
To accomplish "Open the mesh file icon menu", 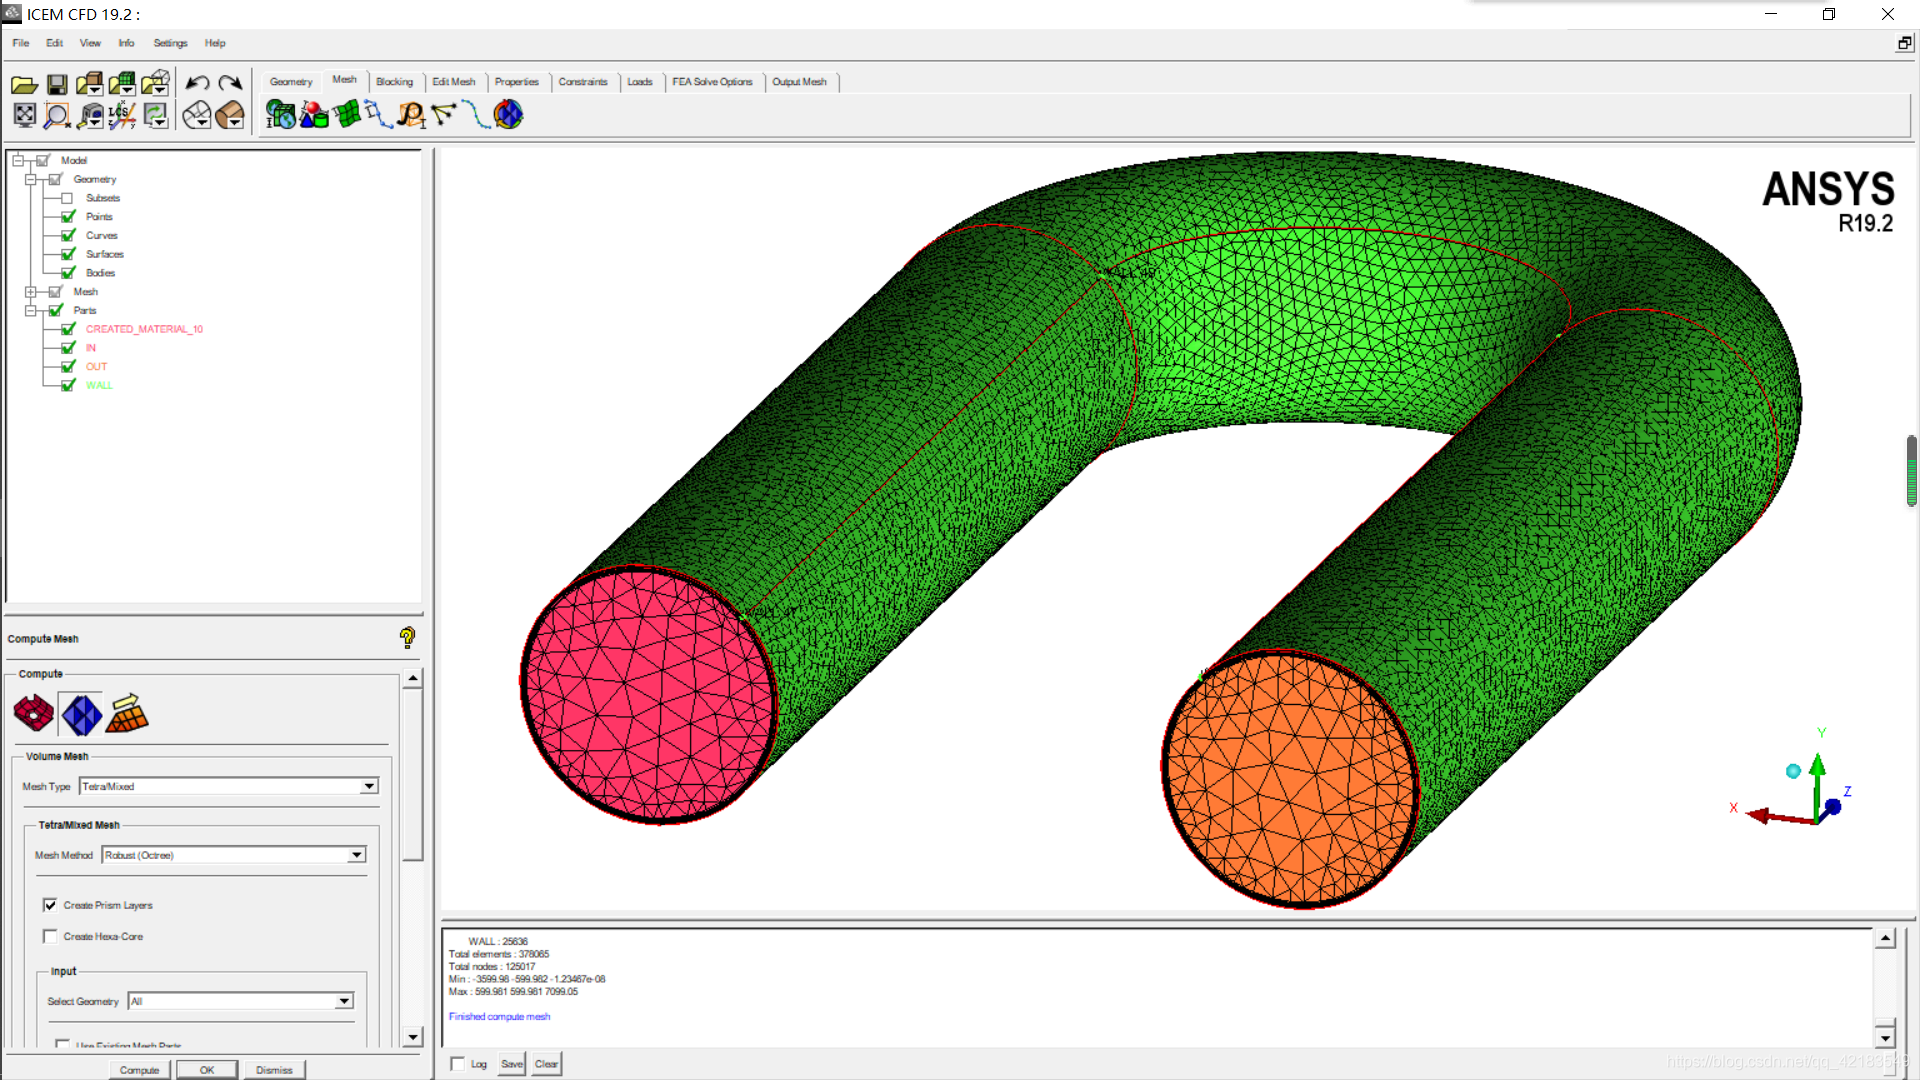I will click(122, 84).
